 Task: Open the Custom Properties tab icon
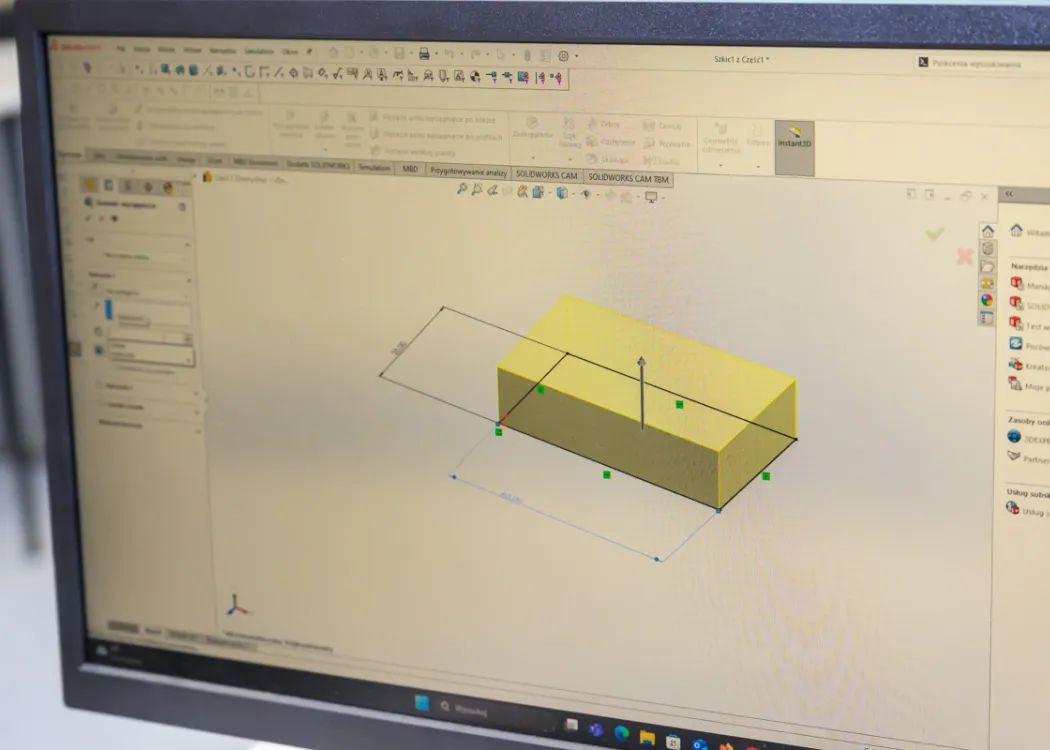[986, 318]
